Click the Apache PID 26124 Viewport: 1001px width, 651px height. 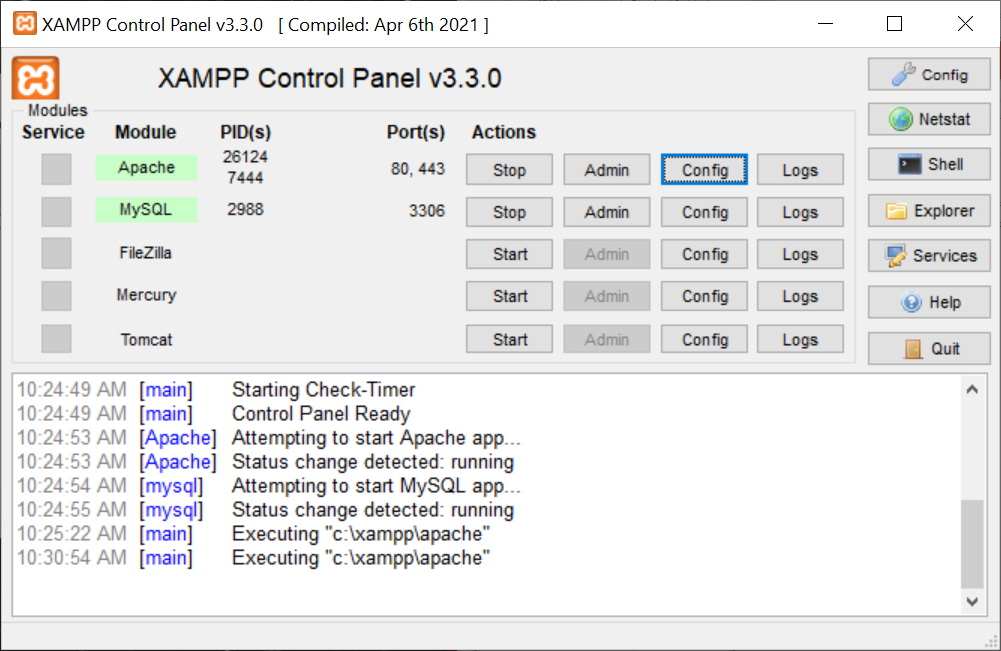[x=245, y=156]
